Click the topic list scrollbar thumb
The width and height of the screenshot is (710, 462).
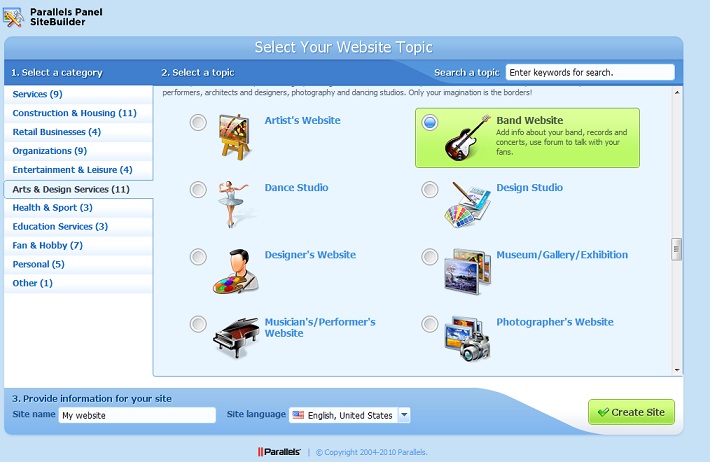(676, 247)
